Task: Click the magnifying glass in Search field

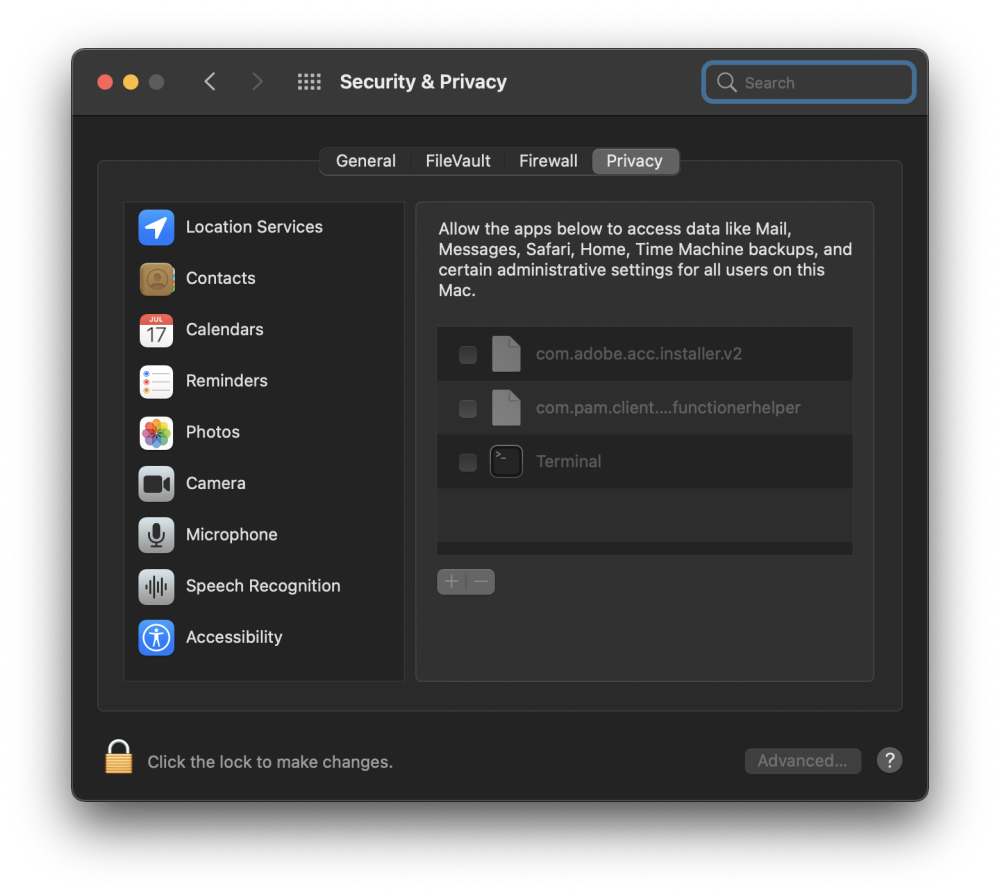Action: (726, 82)
